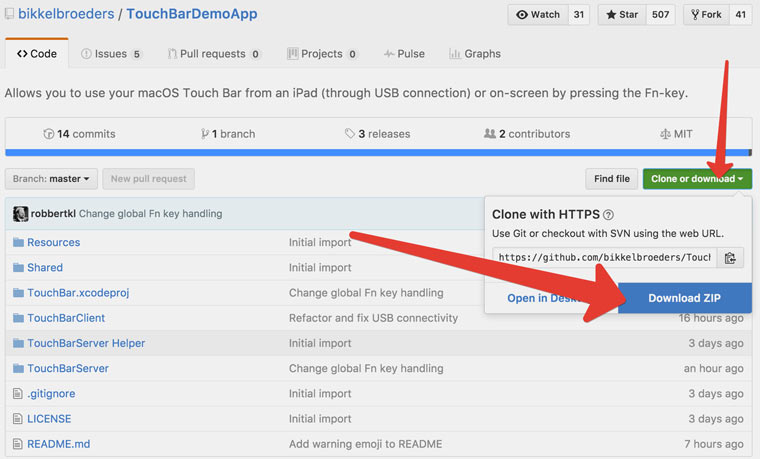This screenshot has width=760, height=459.
Task: Star the TouchBarDemoApp repository
Action: [622, 15]
